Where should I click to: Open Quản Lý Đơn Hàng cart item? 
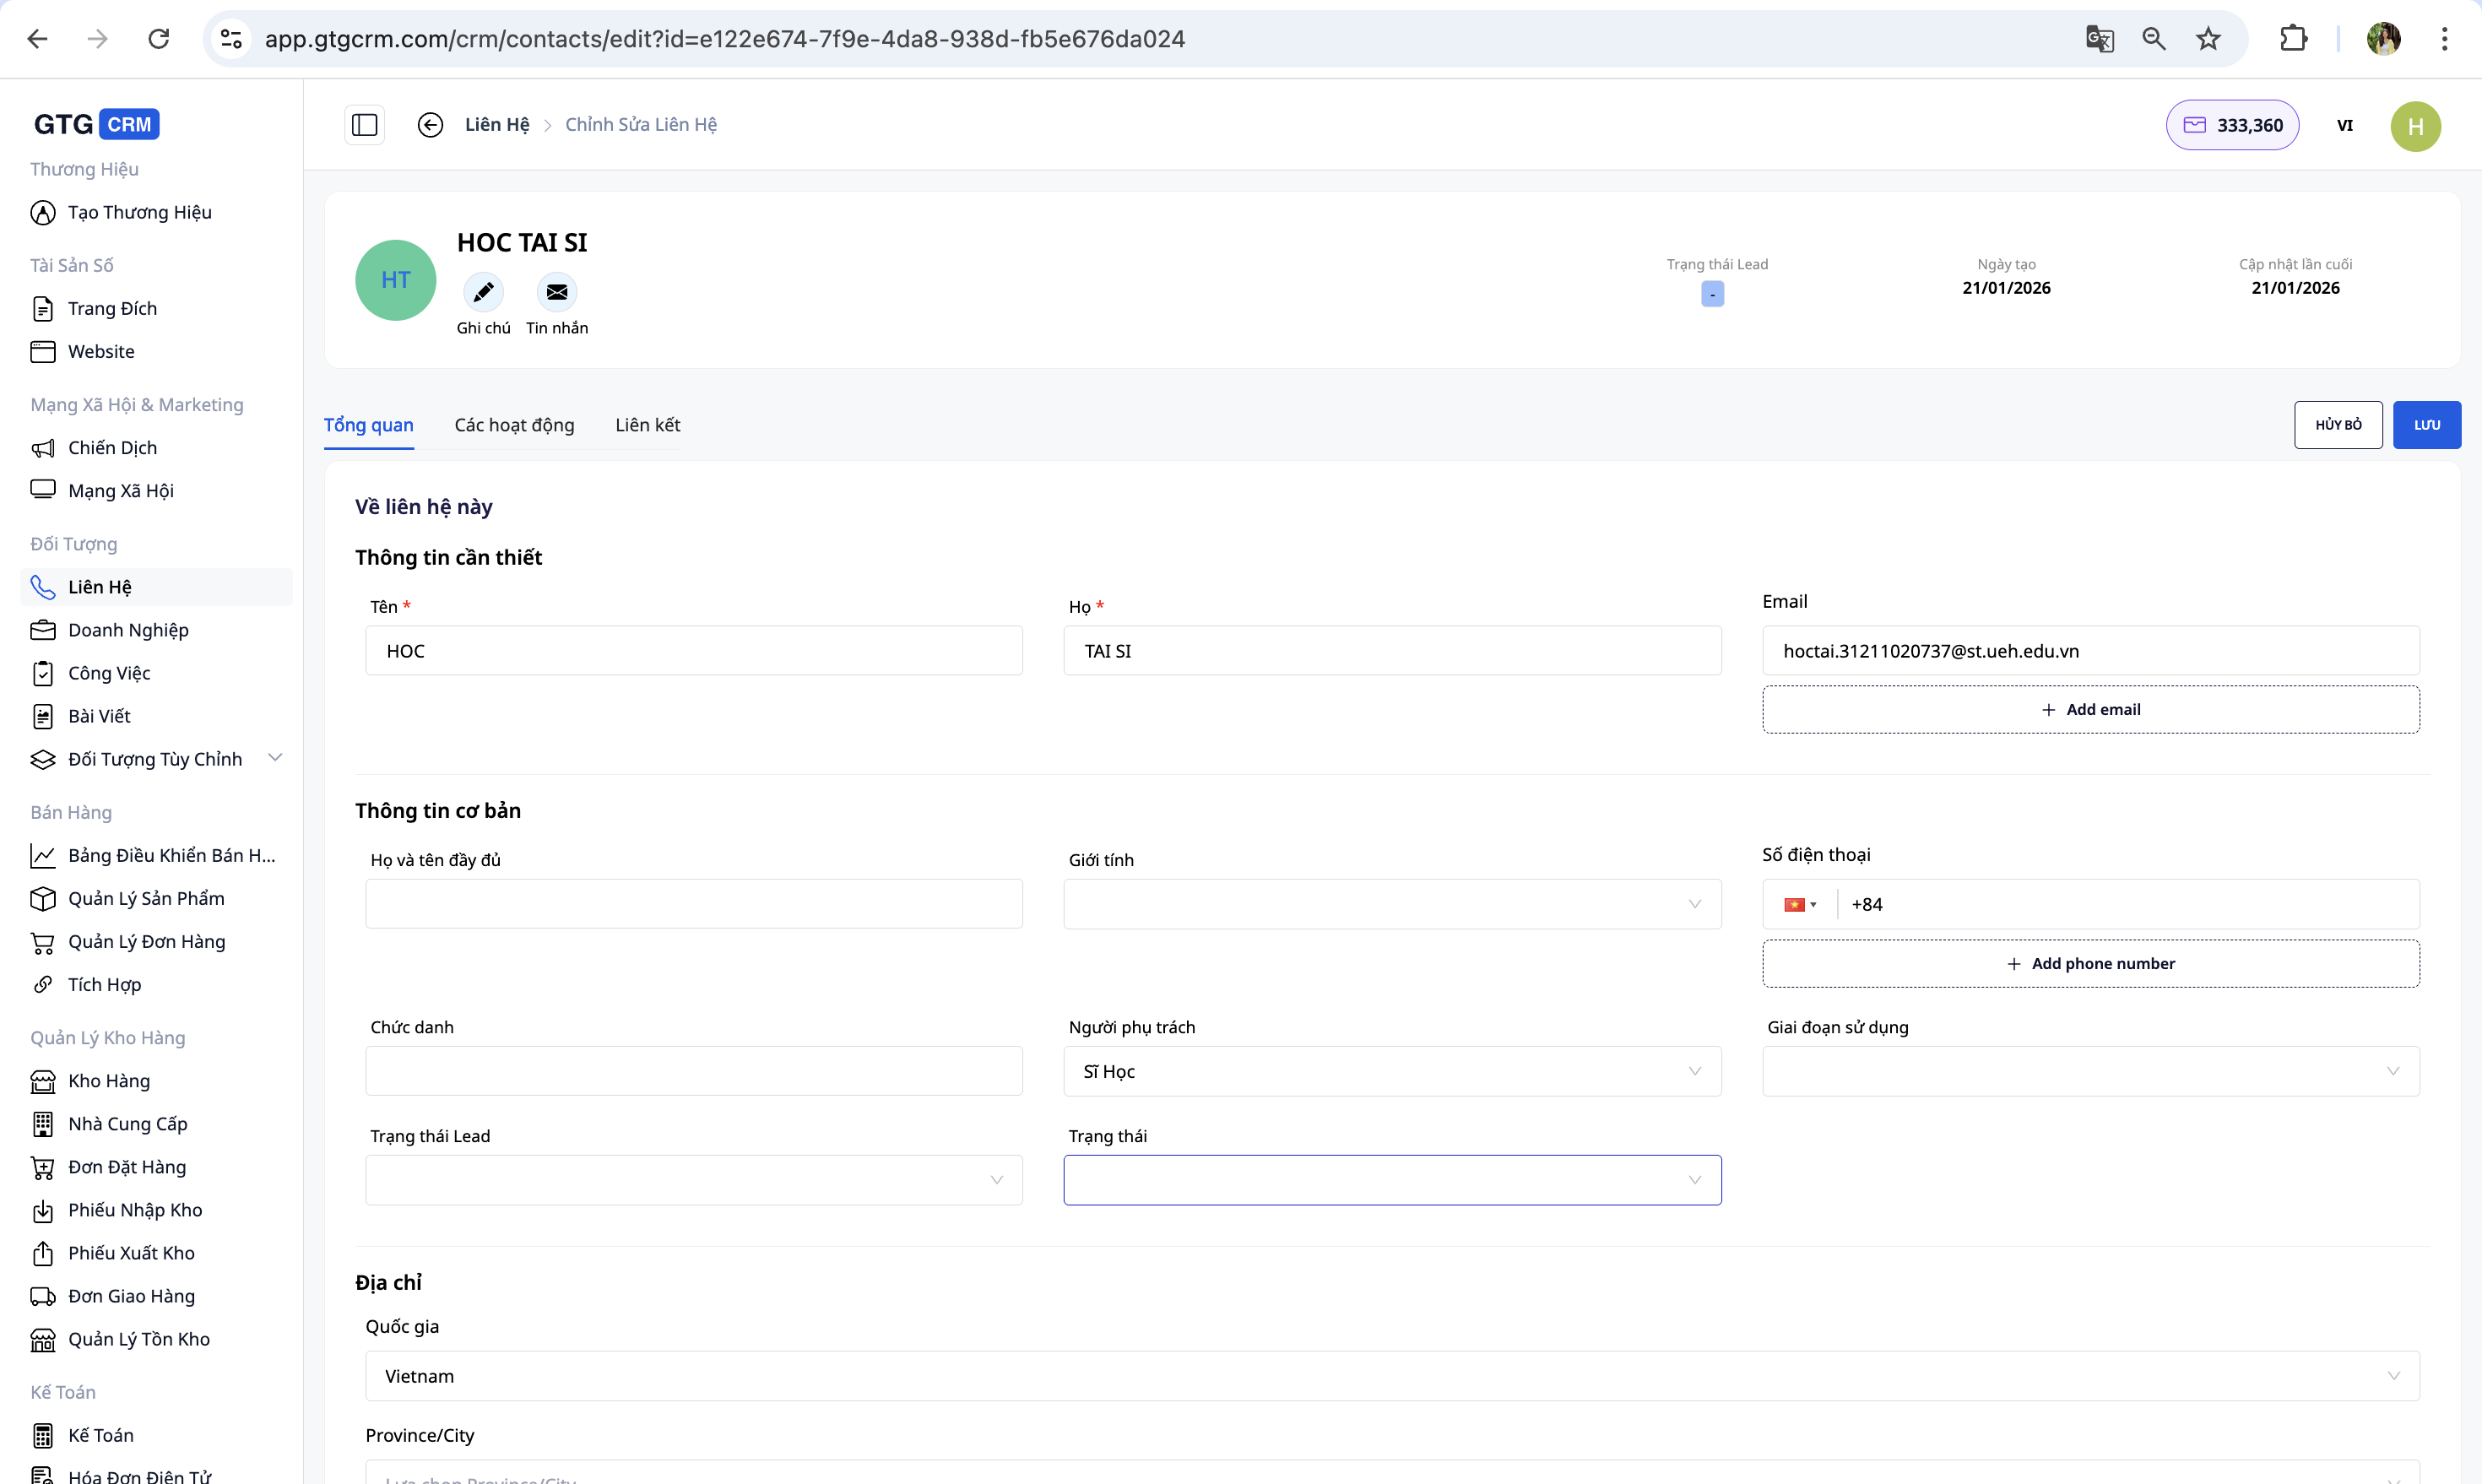pos(146,942)
